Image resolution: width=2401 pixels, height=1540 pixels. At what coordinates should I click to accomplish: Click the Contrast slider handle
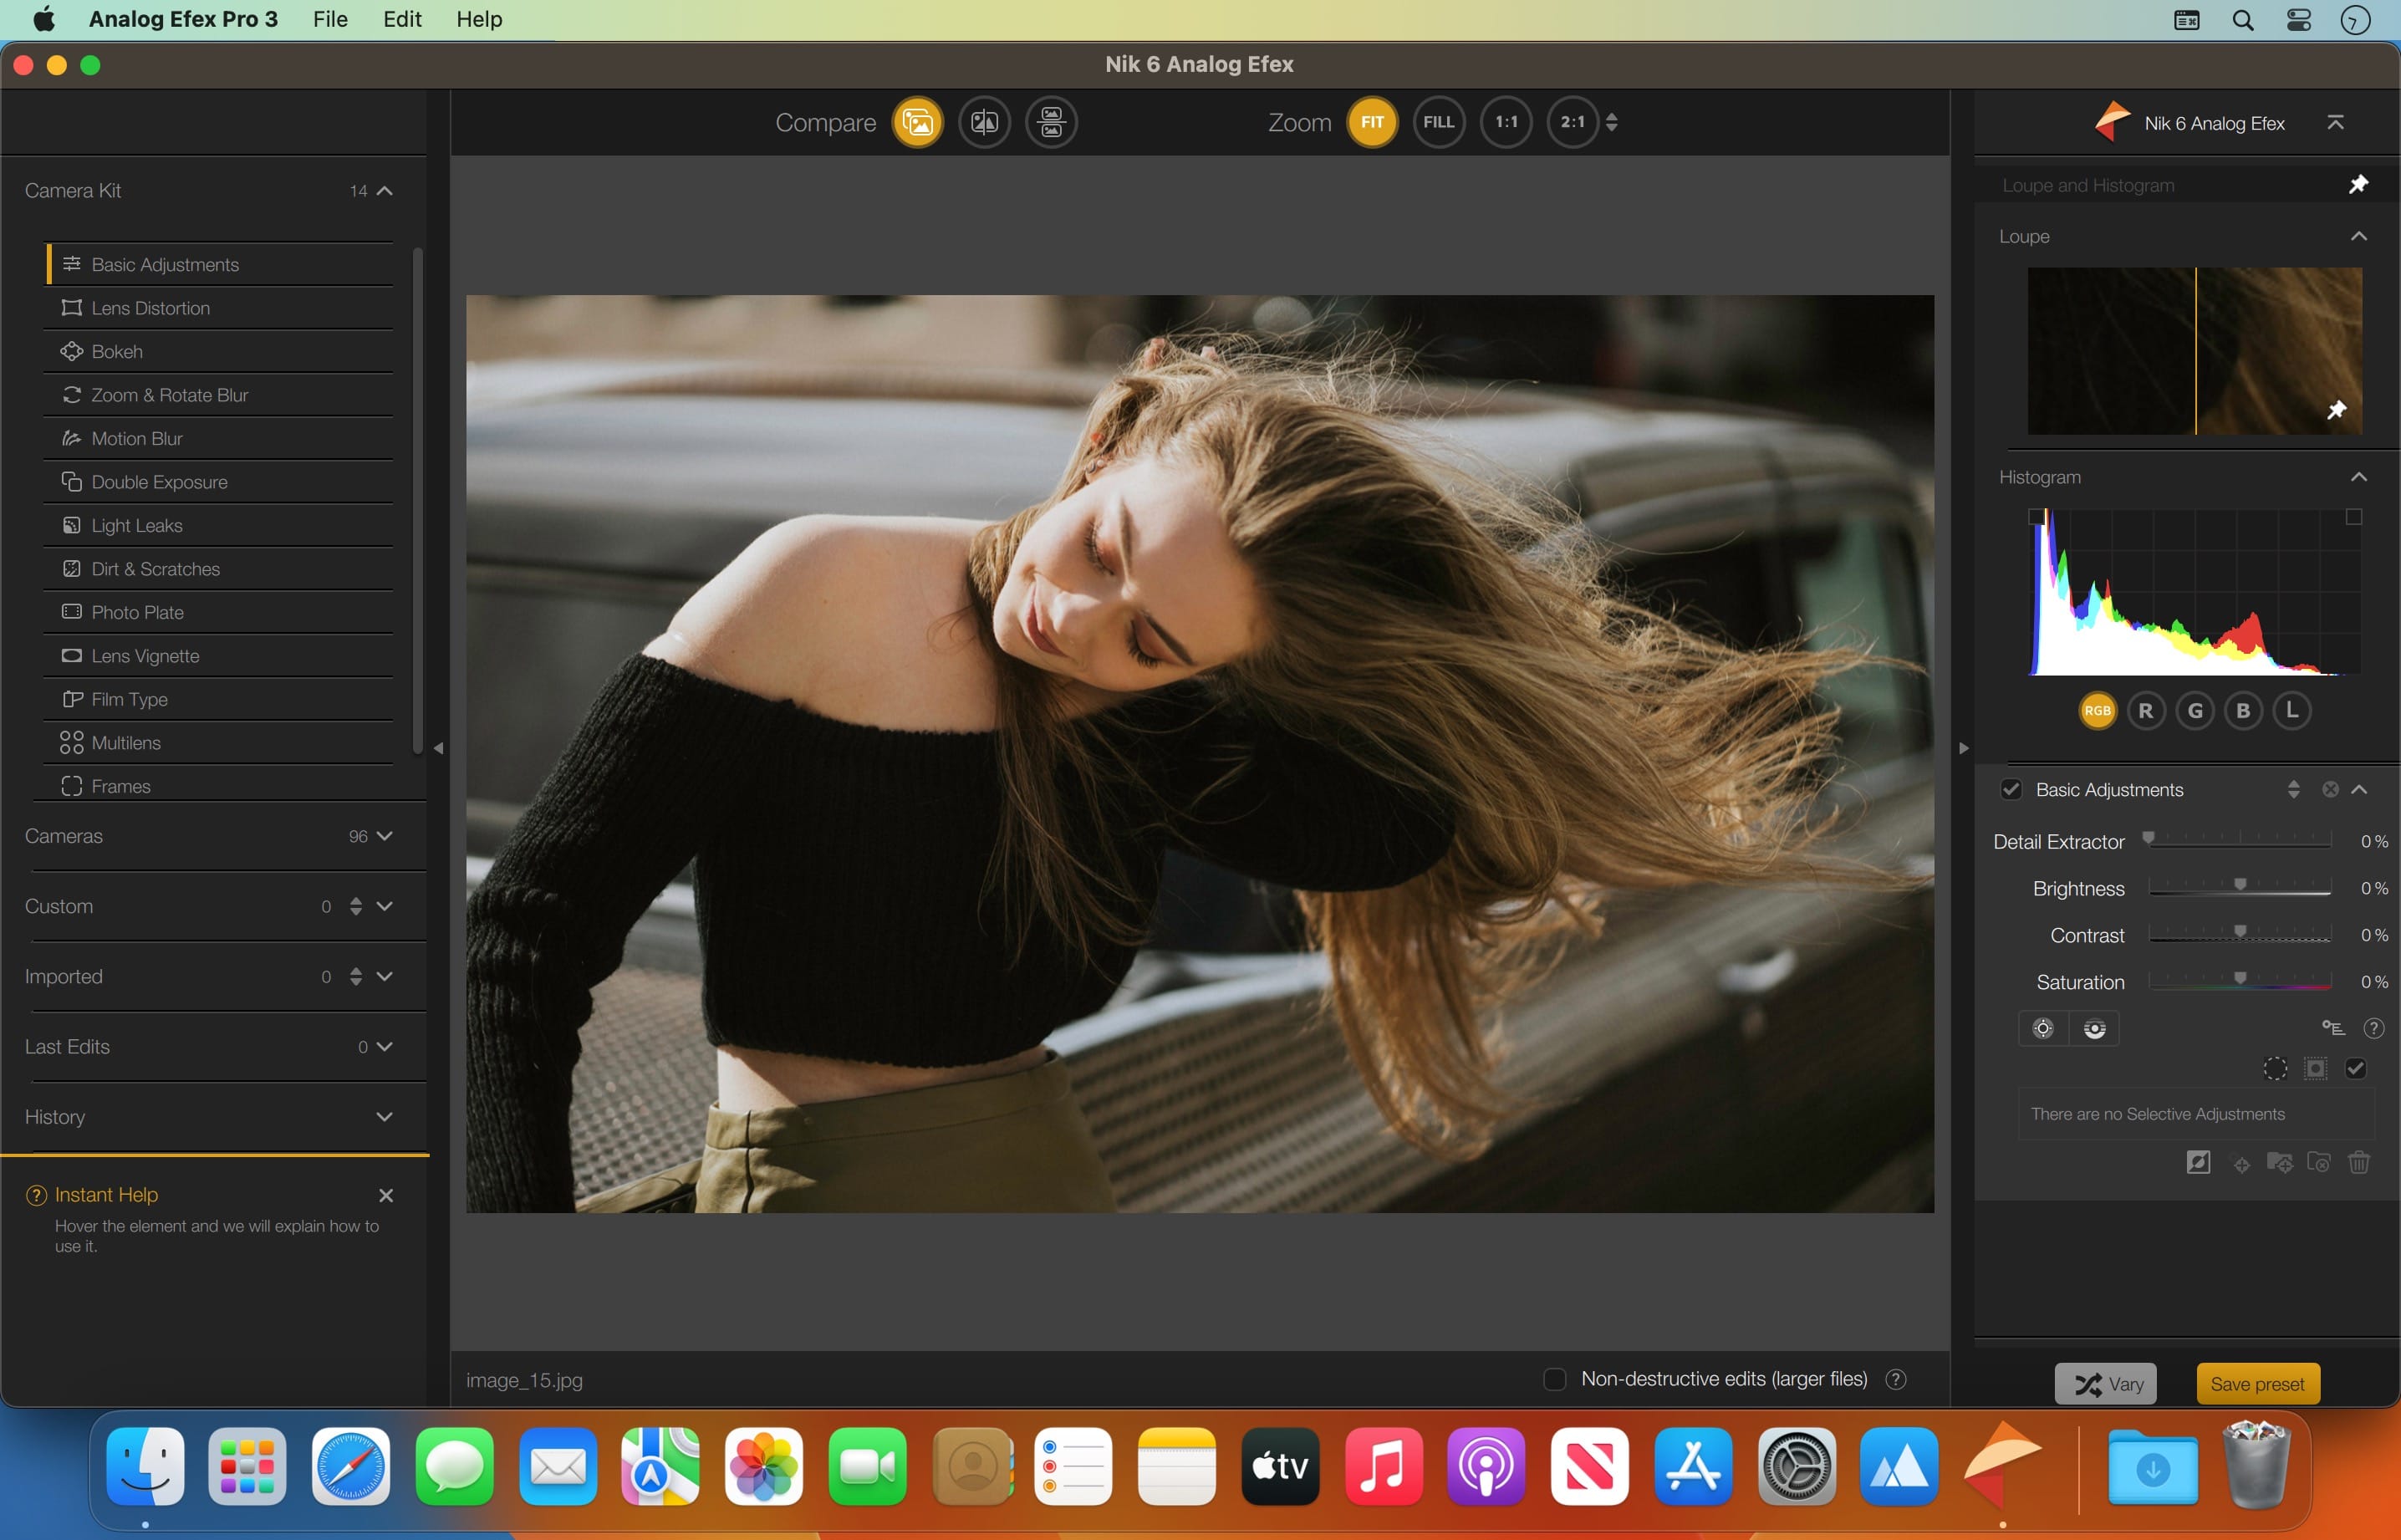click(2240, 931)
